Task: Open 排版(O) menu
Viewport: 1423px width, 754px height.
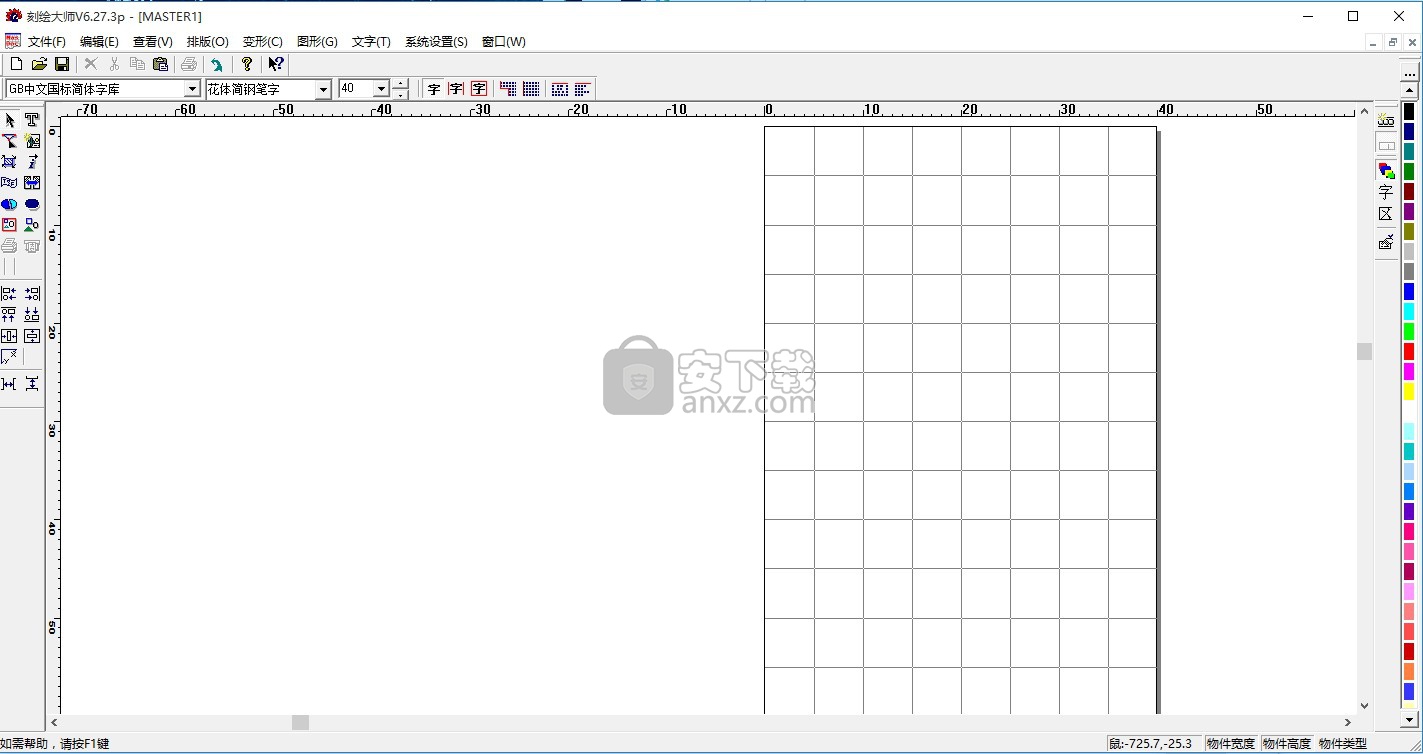Action: (208, 42)
